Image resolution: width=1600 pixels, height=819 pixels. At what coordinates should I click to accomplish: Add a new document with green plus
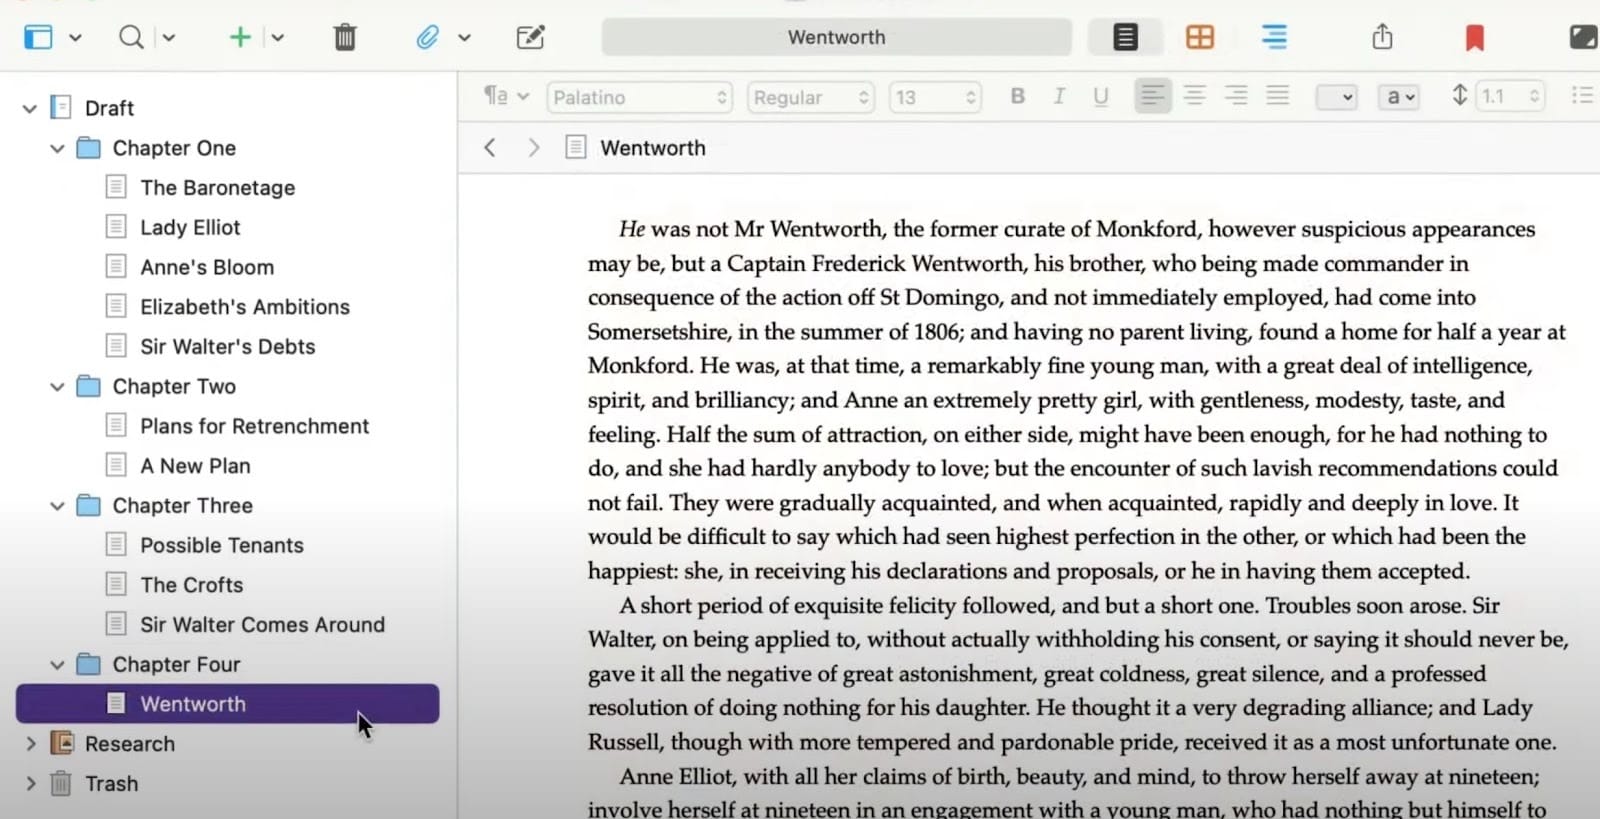239,38
